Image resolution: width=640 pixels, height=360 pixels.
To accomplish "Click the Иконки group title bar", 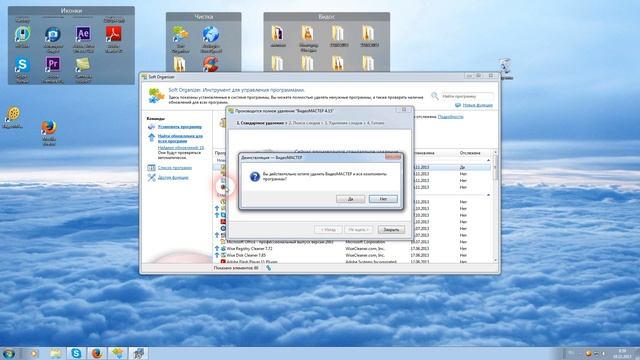I will click(x=71, y=11).
